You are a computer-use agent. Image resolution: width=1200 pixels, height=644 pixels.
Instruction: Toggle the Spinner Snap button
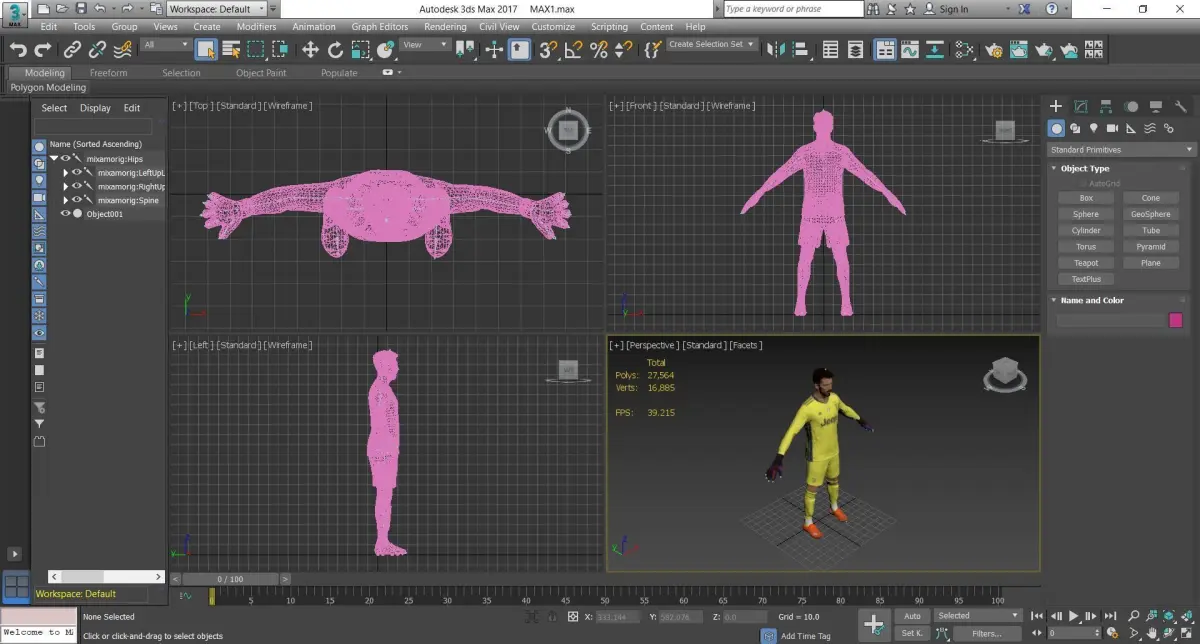pyautogui.click(x=621, y=49)
